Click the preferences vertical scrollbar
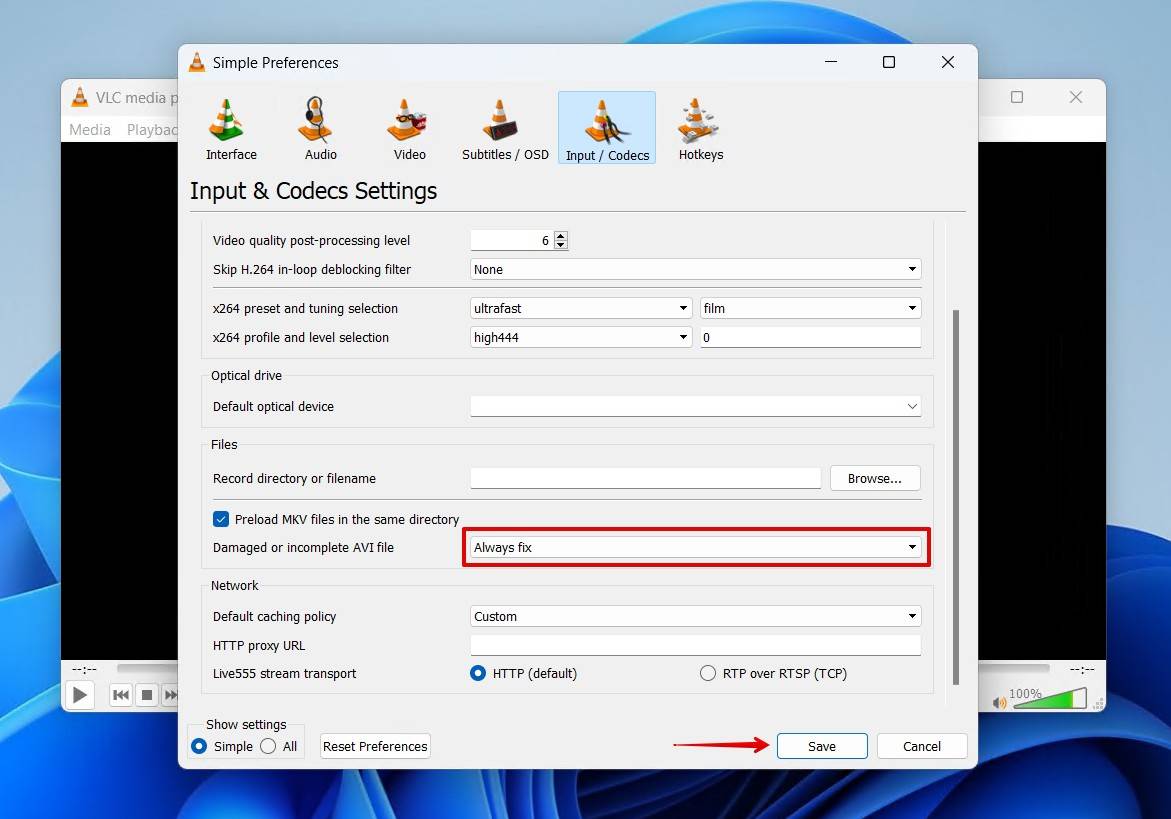1171x819 pixels. [x=955, y=496]
